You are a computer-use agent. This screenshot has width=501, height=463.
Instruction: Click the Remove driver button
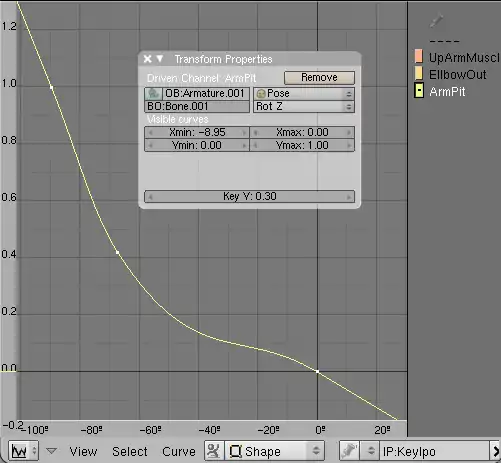(319, 77)
